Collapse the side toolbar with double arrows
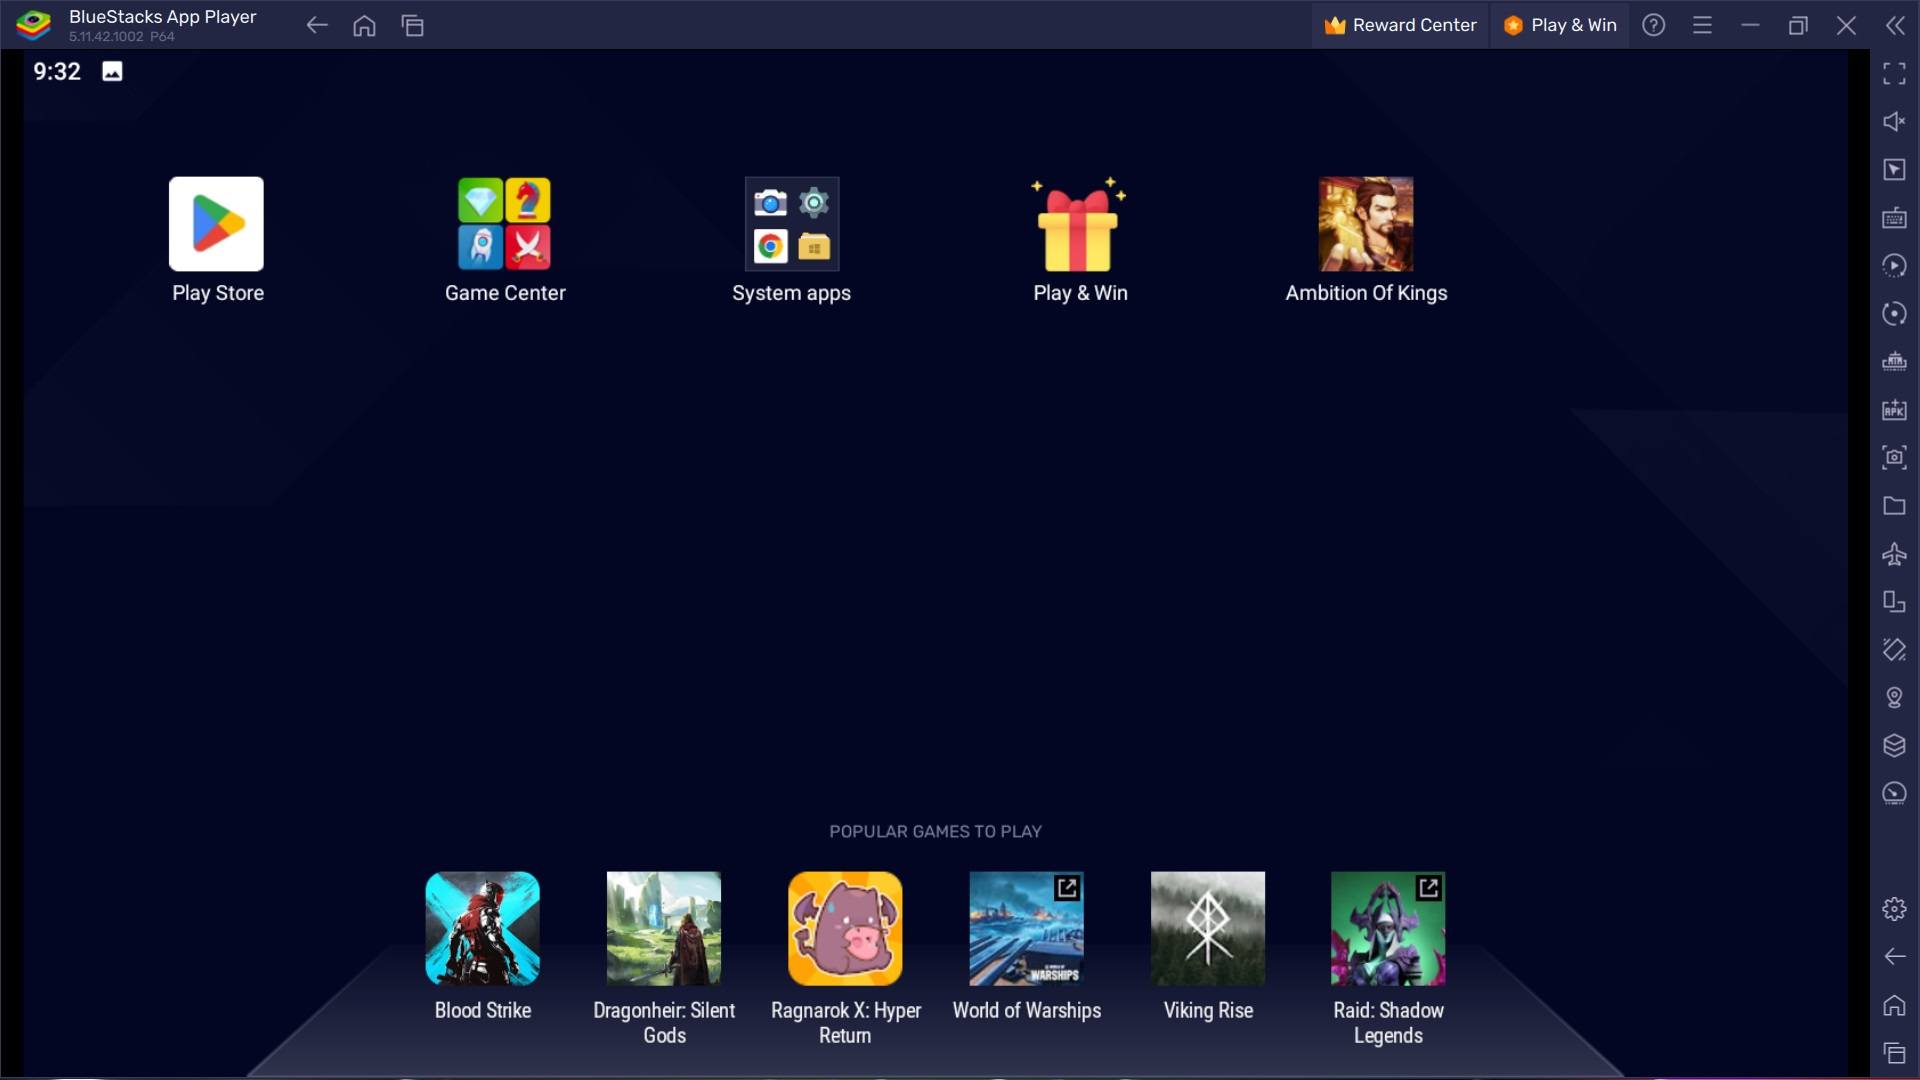Viewport: 1920px width, 1080px height. (1895, 25)
